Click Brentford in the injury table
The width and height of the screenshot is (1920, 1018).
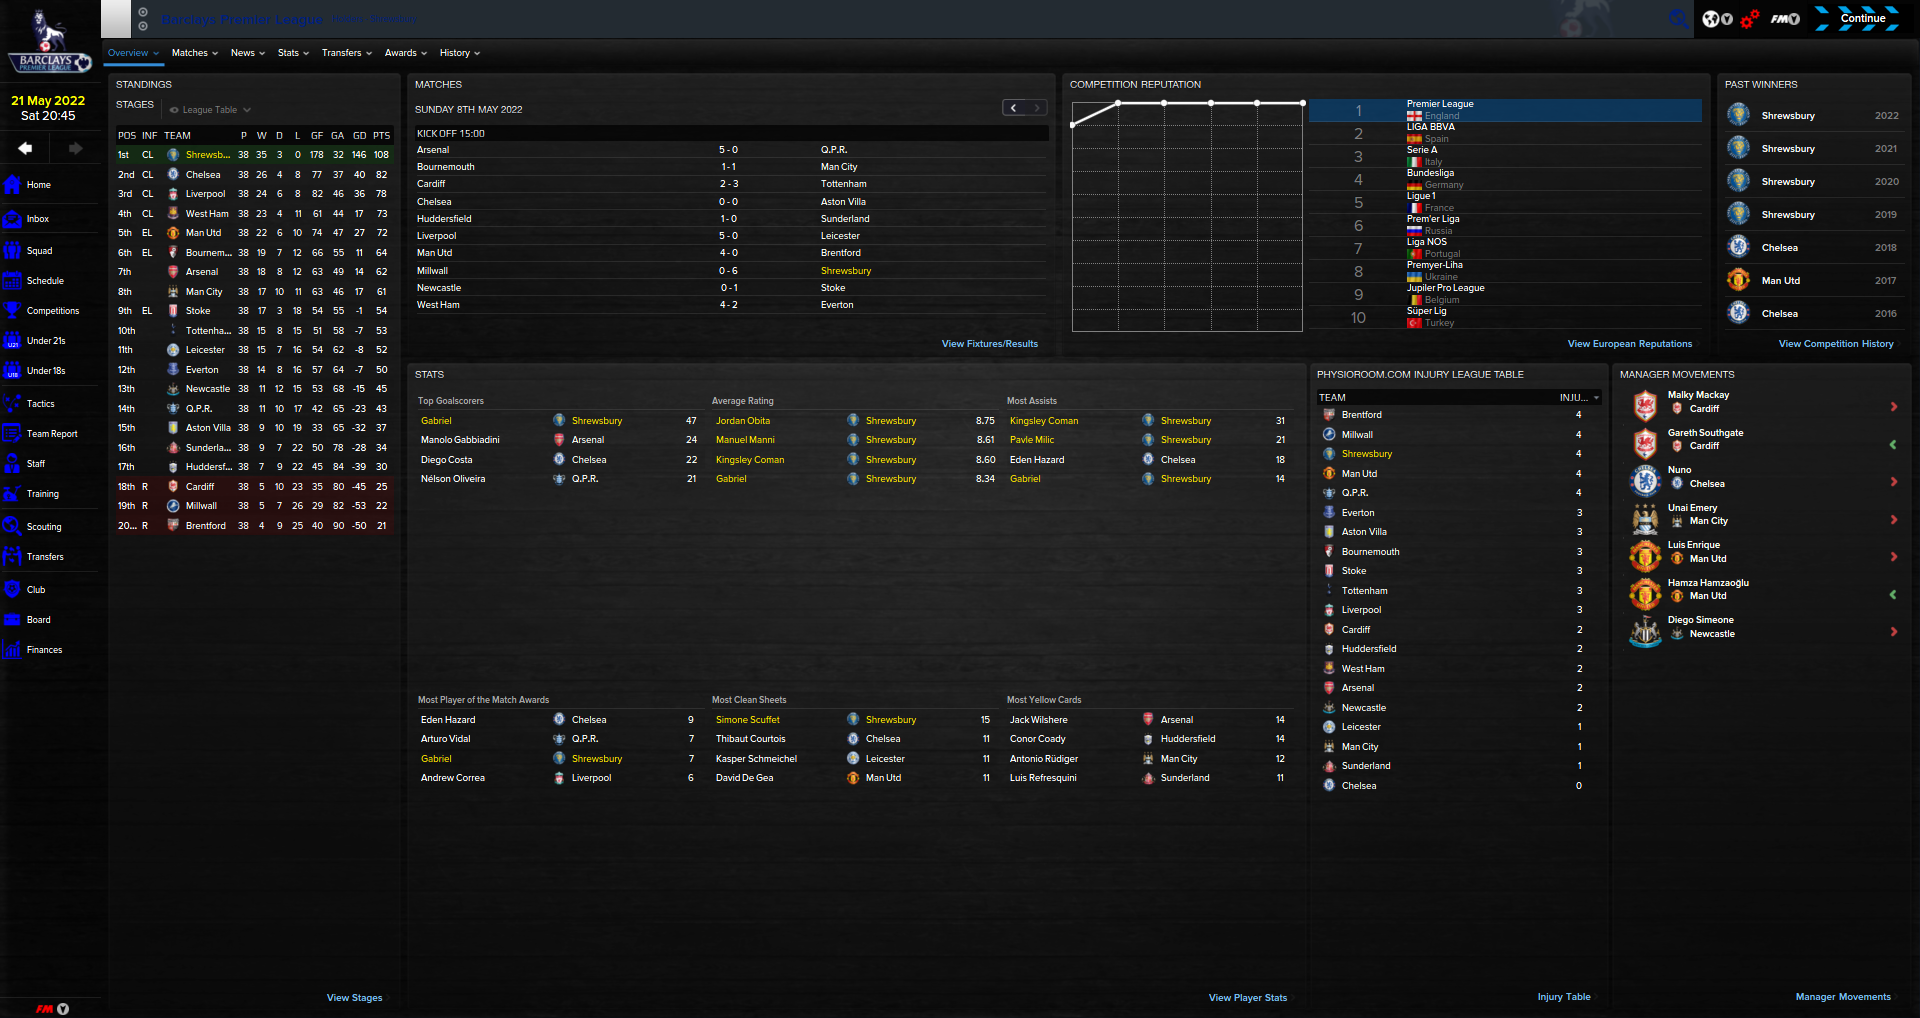pyautogui.click(x=1362, y=415)
